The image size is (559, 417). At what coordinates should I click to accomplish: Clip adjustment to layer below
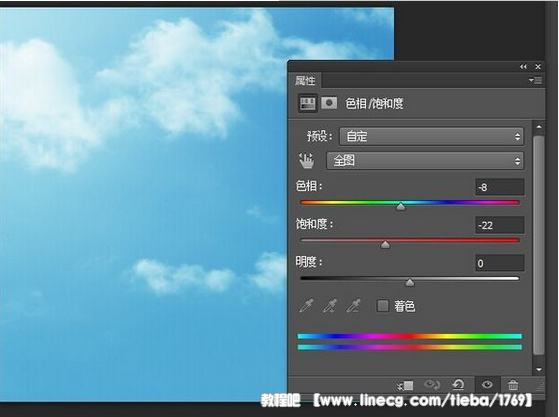point(405,385)
